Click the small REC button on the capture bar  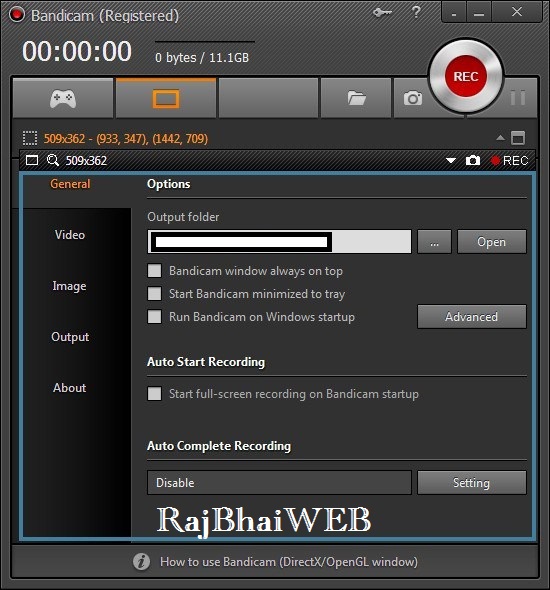pyautogui.click(x=510, y=161)
